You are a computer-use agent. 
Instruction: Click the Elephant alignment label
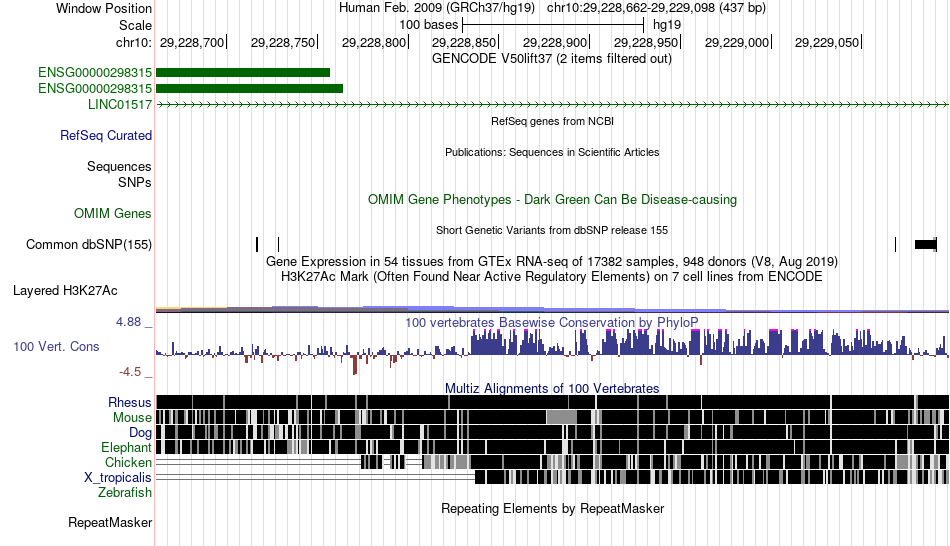[126, 448]
